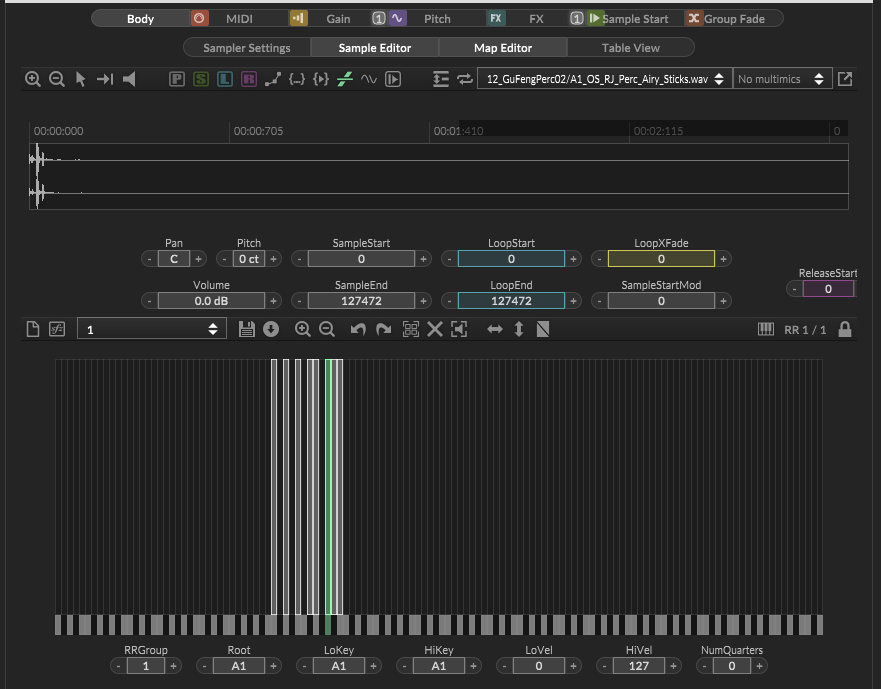
Task: Toggle the purple R release area button
Action: pos(249,79)
